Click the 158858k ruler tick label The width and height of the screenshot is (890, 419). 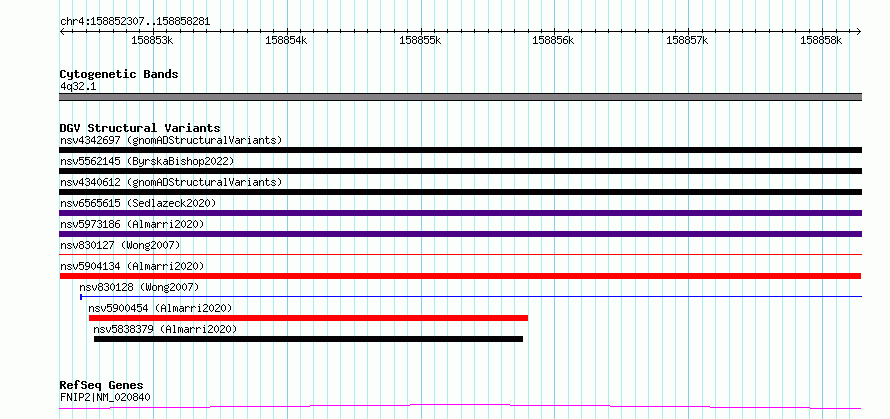click(821, 40)
